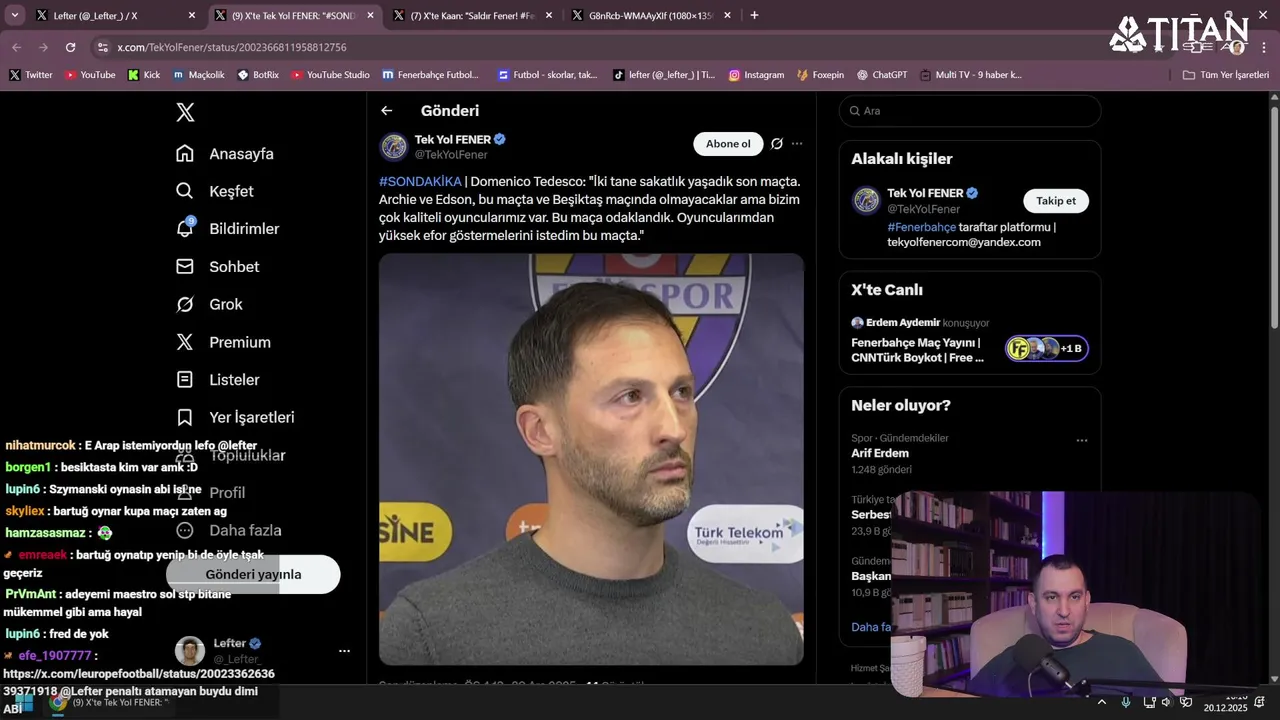1280x720 pixels.
Task: Open the Maçkolik bookmark
Action: coord(199,75)
